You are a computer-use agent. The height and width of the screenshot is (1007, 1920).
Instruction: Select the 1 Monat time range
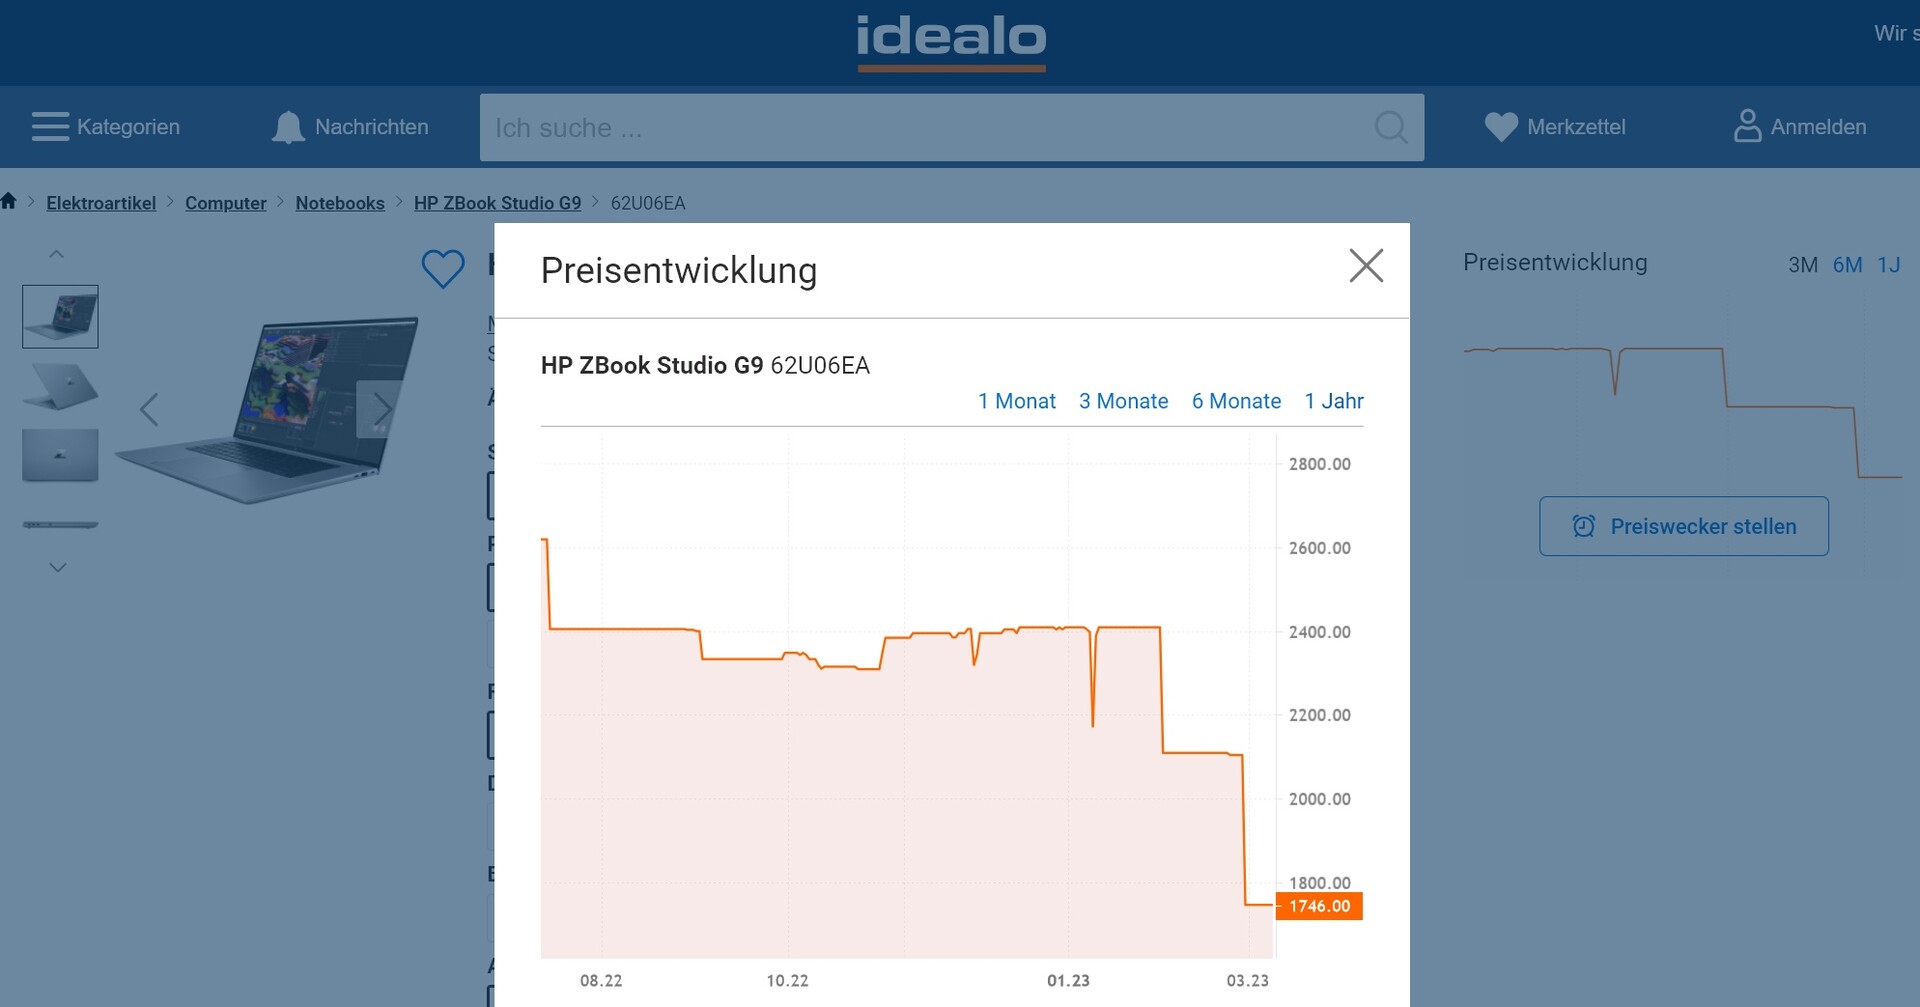(x=1016, y=401)
